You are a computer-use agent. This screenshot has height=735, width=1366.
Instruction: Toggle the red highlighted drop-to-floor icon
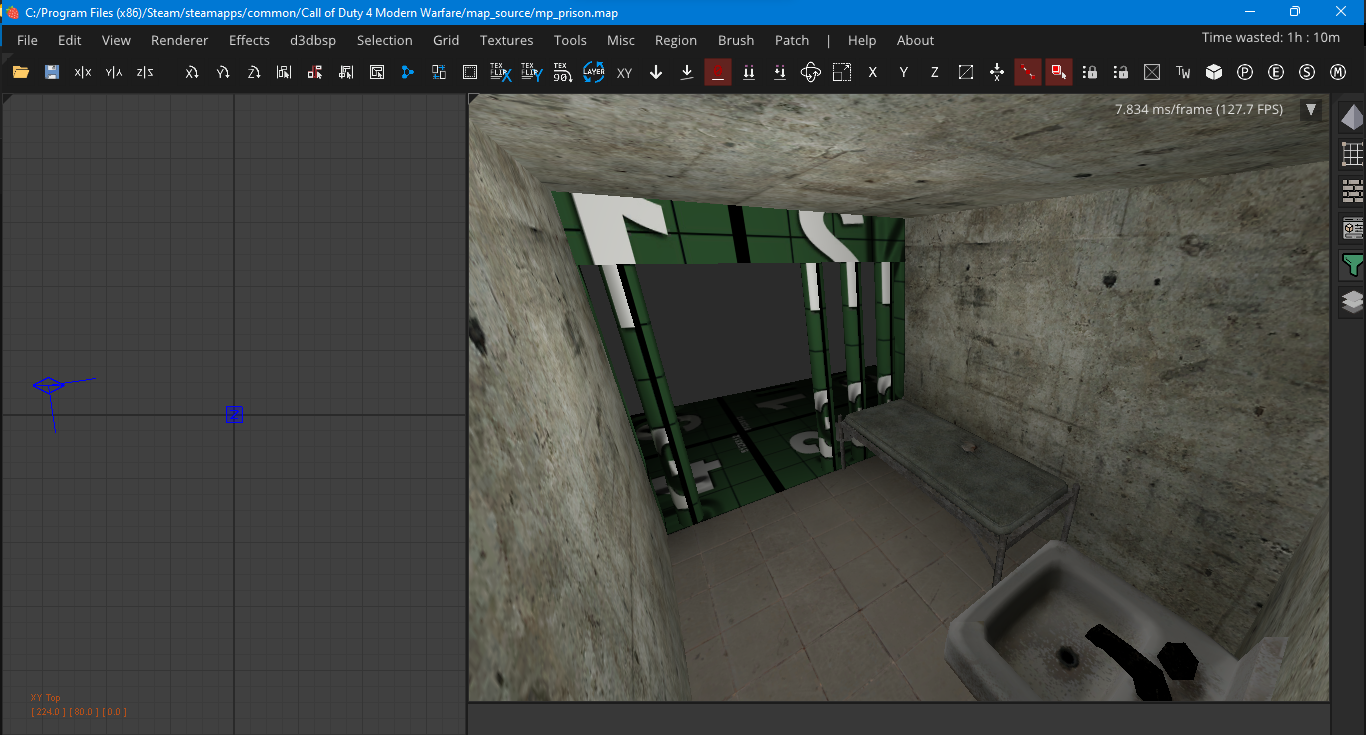click(717, 72)
